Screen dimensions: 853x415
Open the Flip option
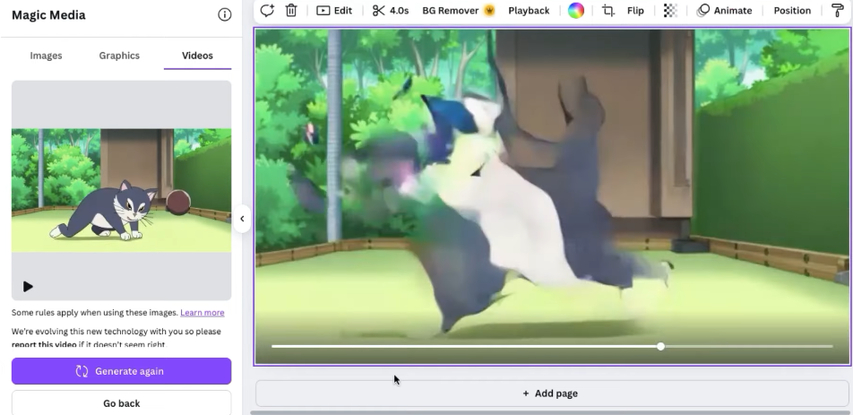635,10
